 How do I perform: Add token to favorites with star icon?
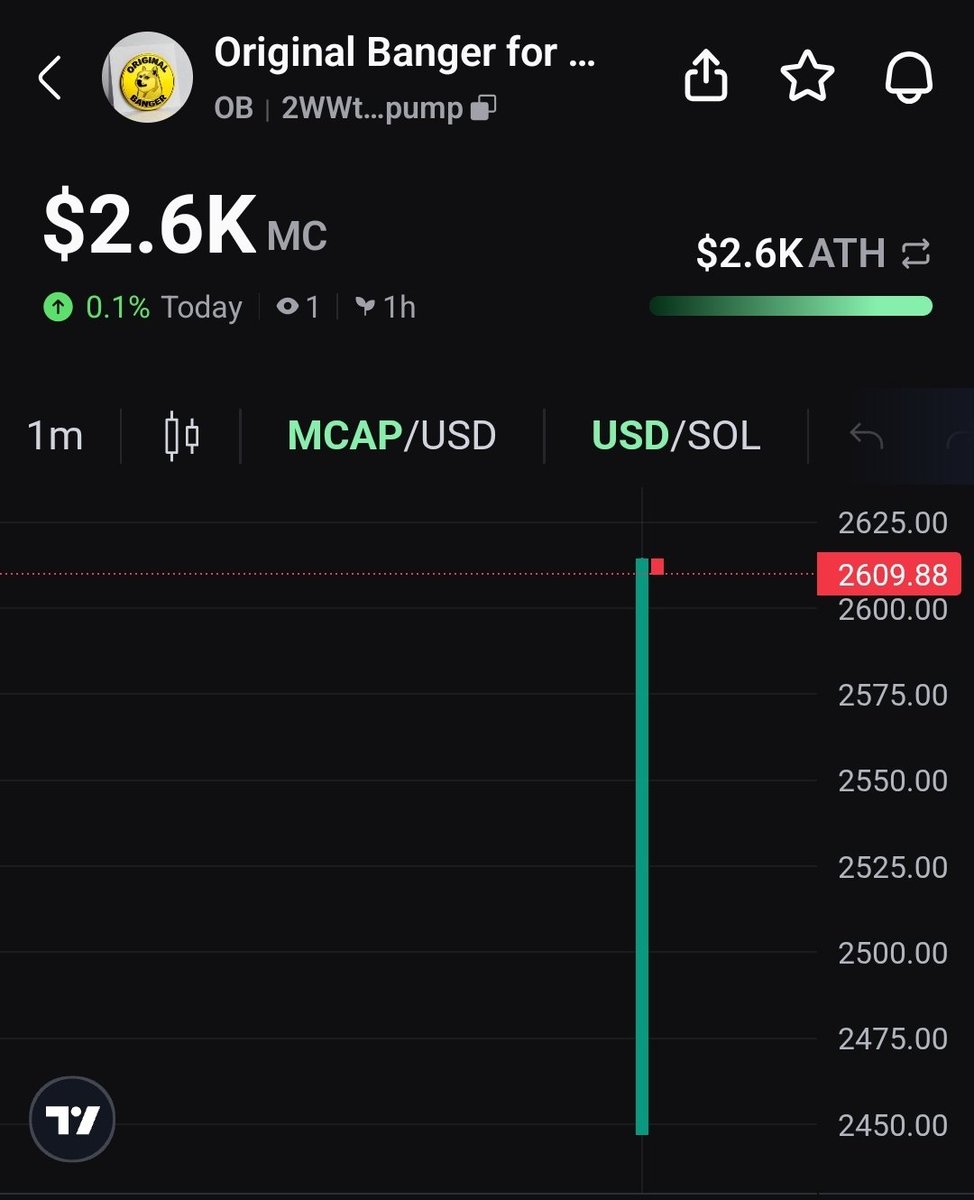(806, 77)
